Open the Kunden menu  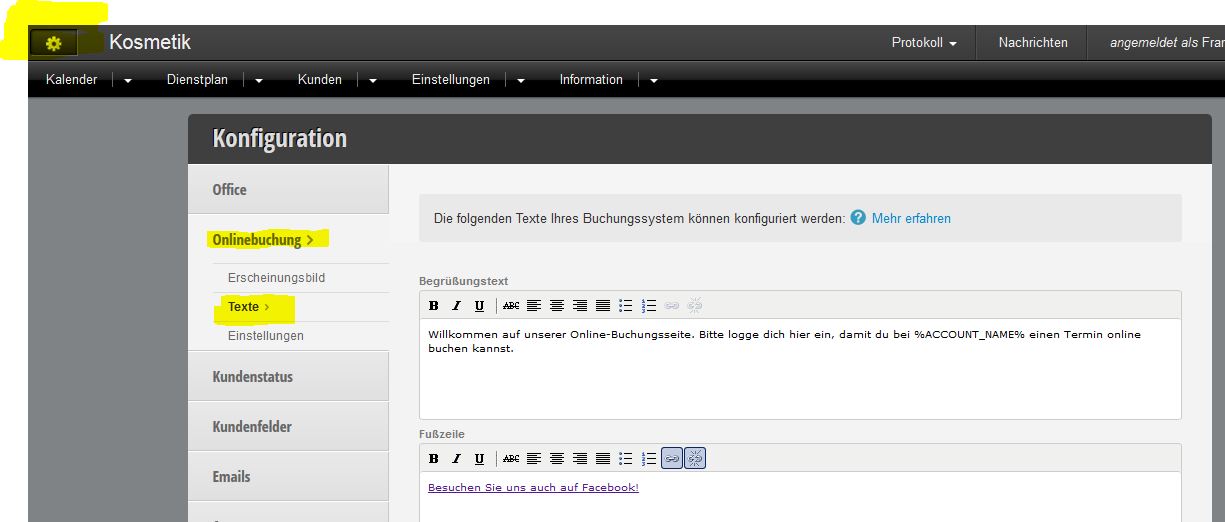click(319, 80)
